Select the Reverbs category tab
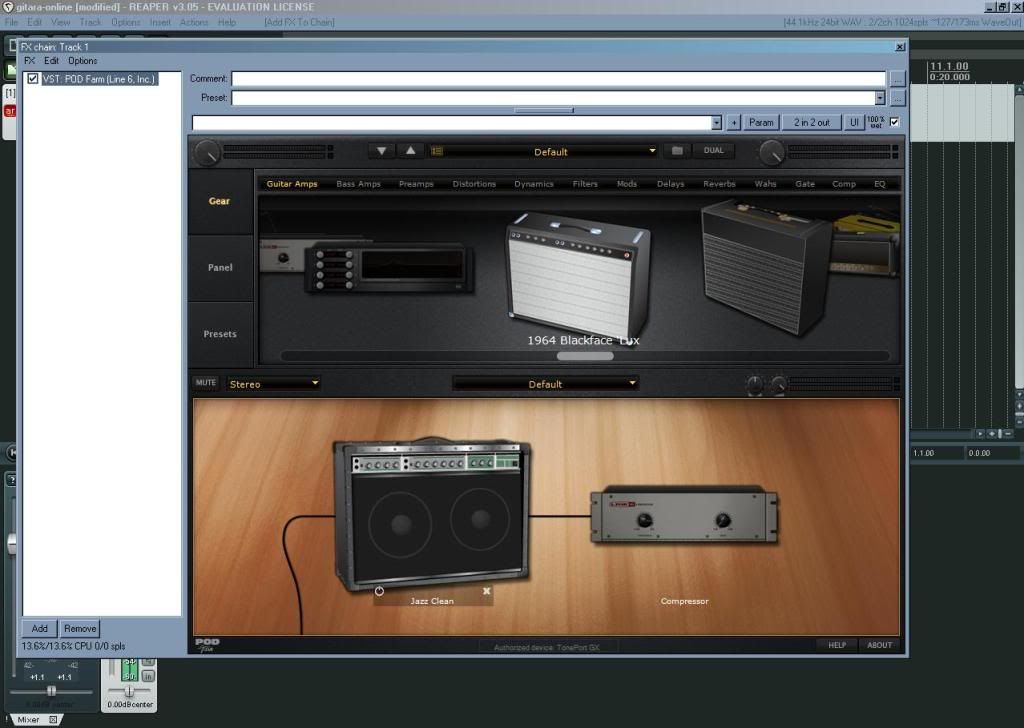Image resolution: width=1024 pixels, height=728 pixels. tap(720, 184)
